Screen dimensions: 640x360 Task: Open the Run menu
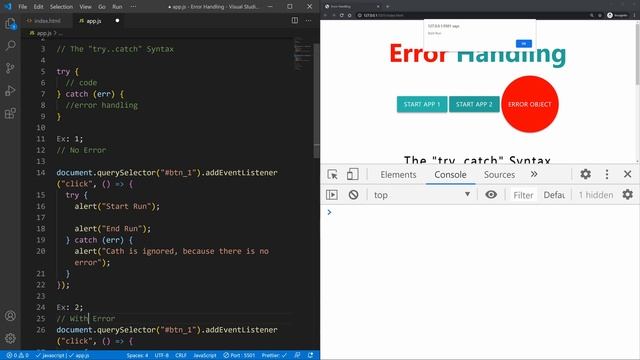coord(117,7)
